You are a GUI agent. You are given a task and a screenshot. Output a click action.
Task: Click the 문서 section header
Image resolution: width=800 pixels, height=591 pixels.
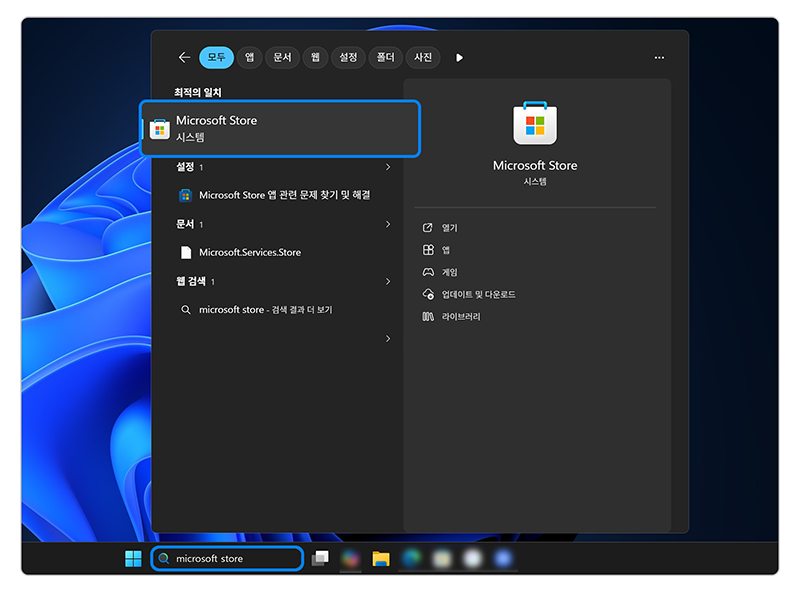point(185,224)
